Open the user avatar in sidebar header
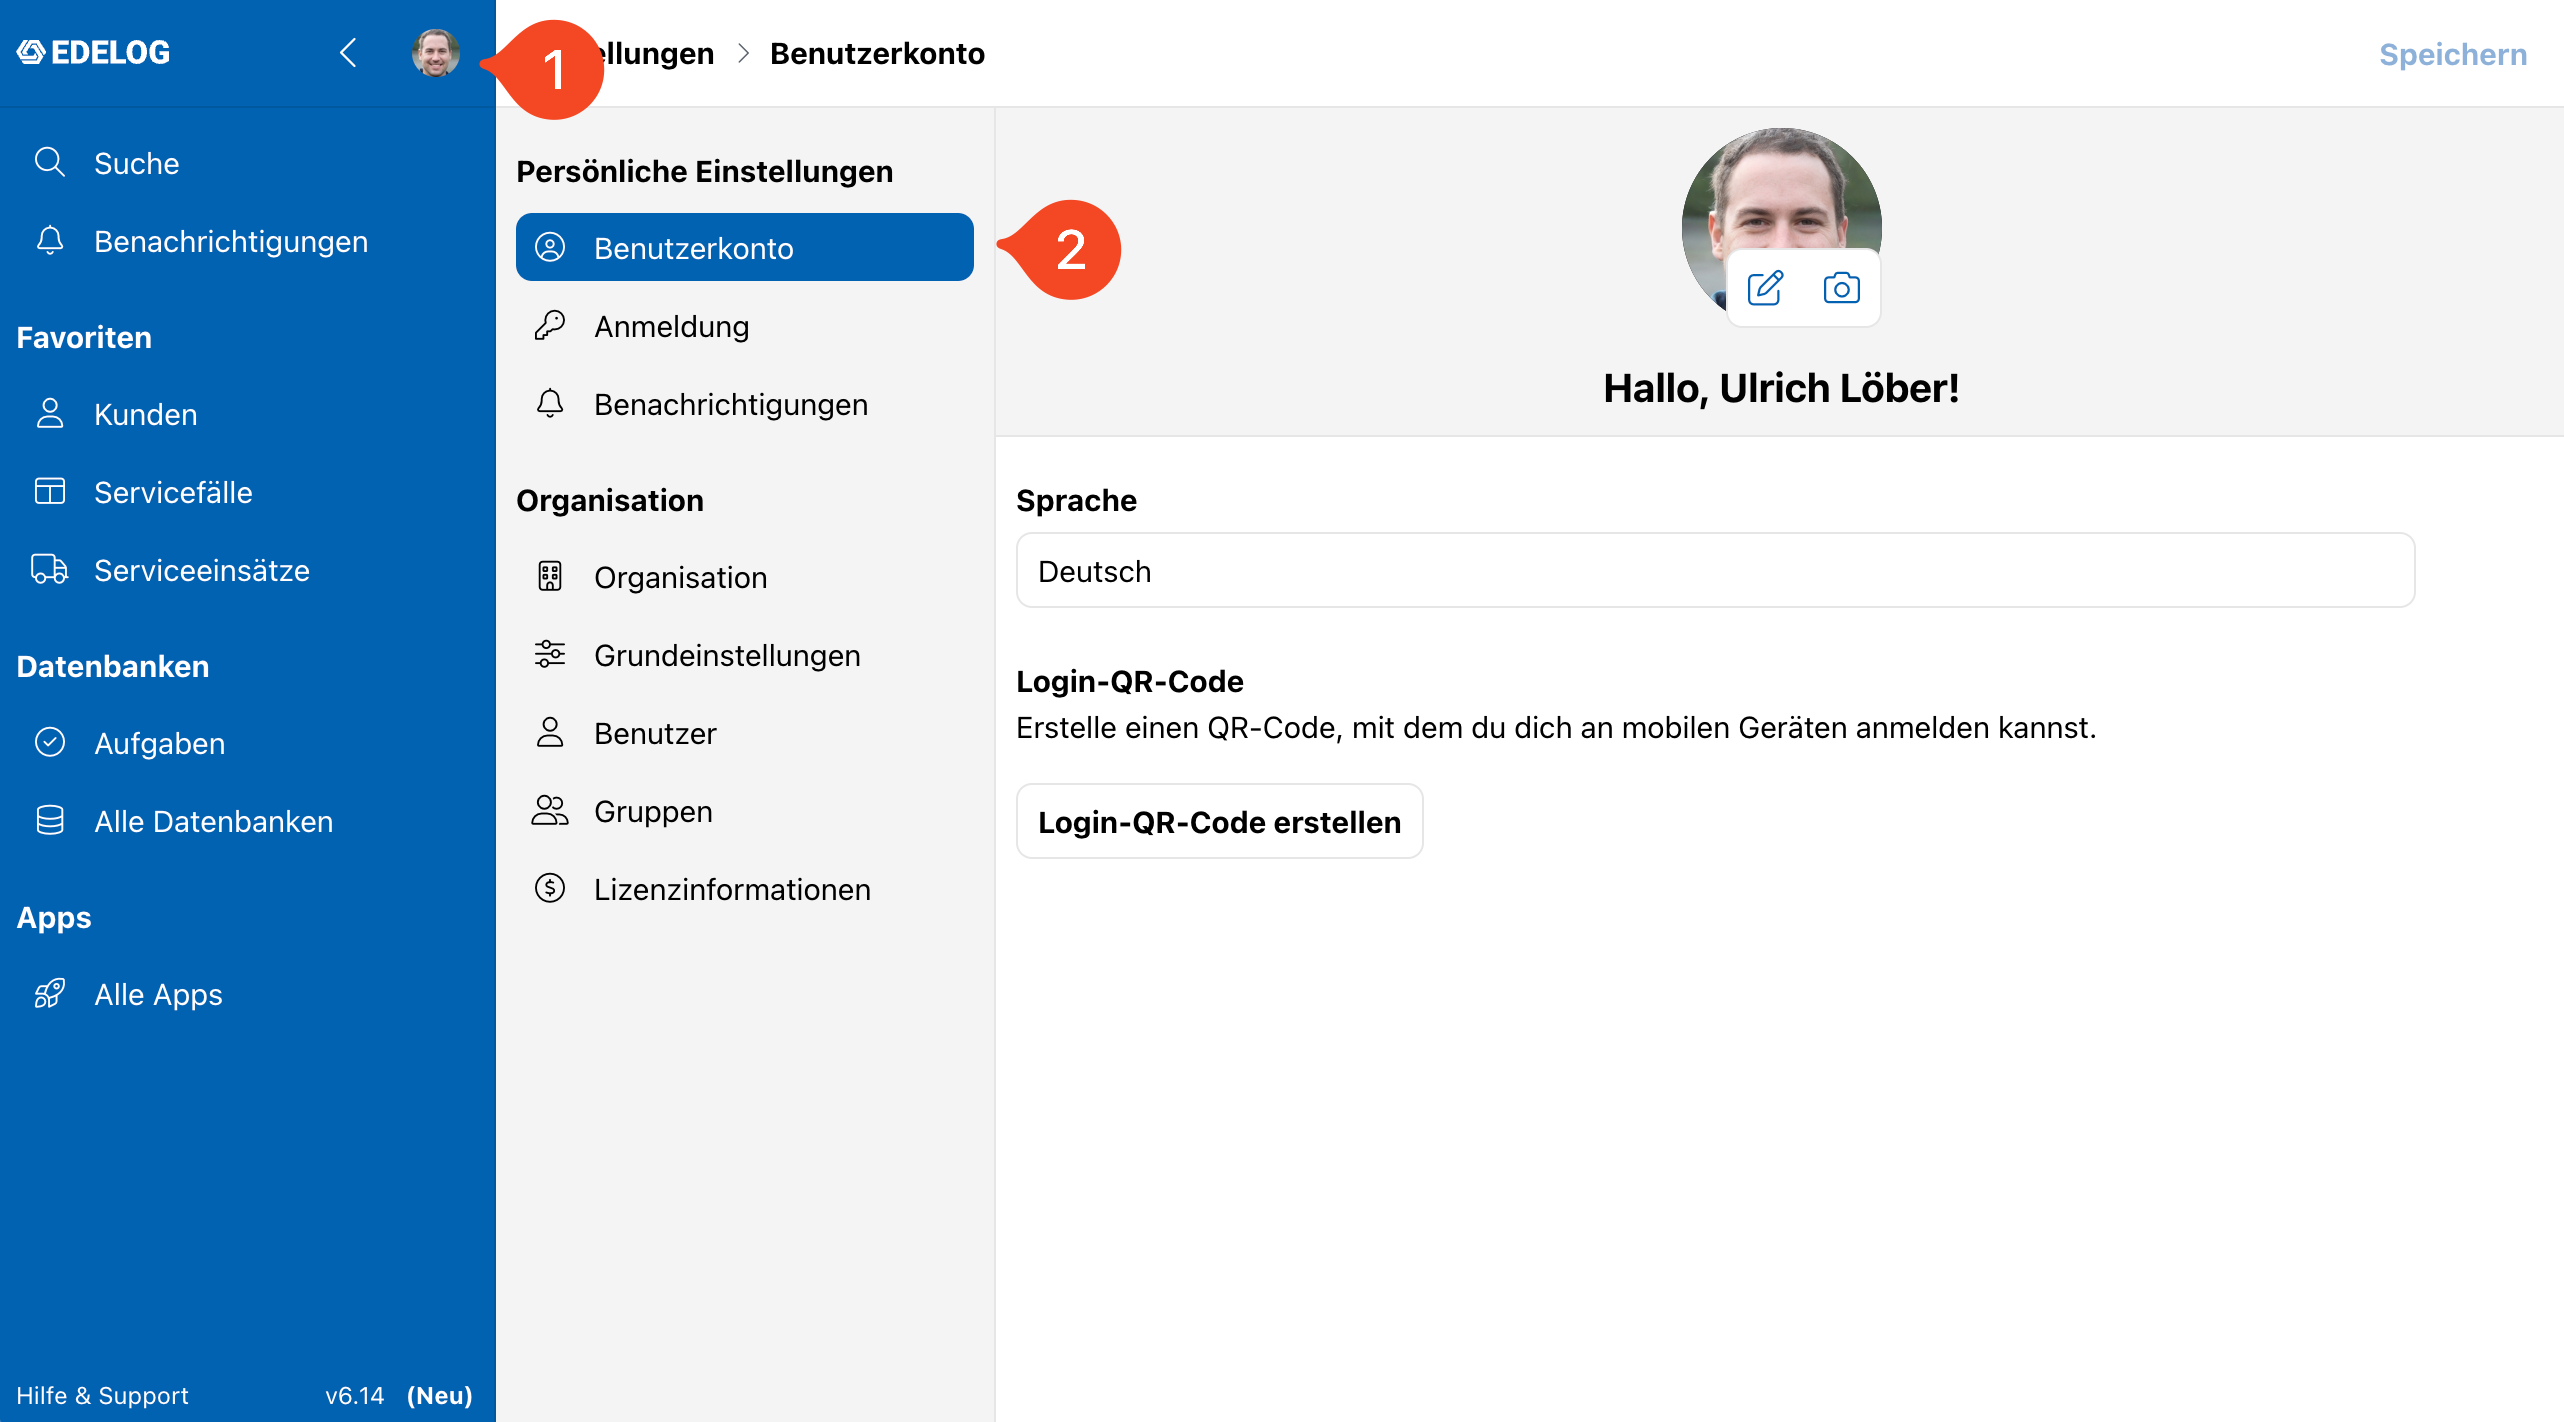Screen dimensions: 2564x1422 click(x=436, y=52)
